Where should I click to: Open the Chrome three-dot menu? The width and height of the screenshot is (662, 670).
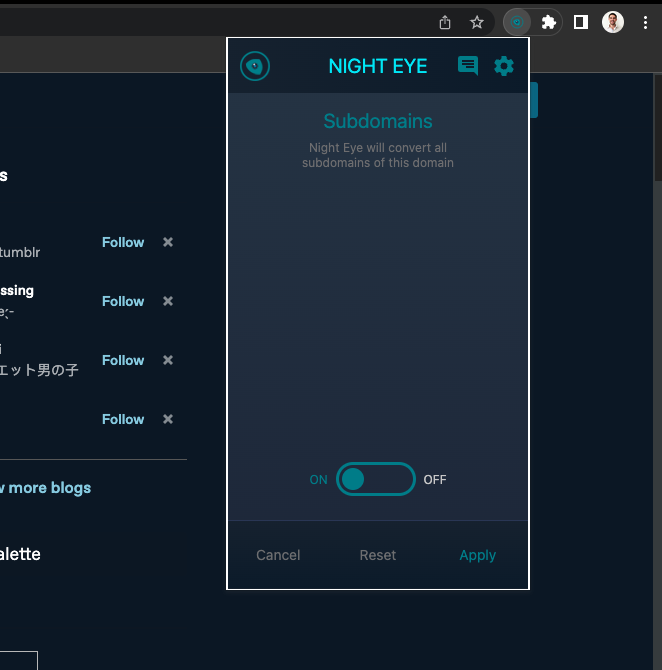(645, 22)
